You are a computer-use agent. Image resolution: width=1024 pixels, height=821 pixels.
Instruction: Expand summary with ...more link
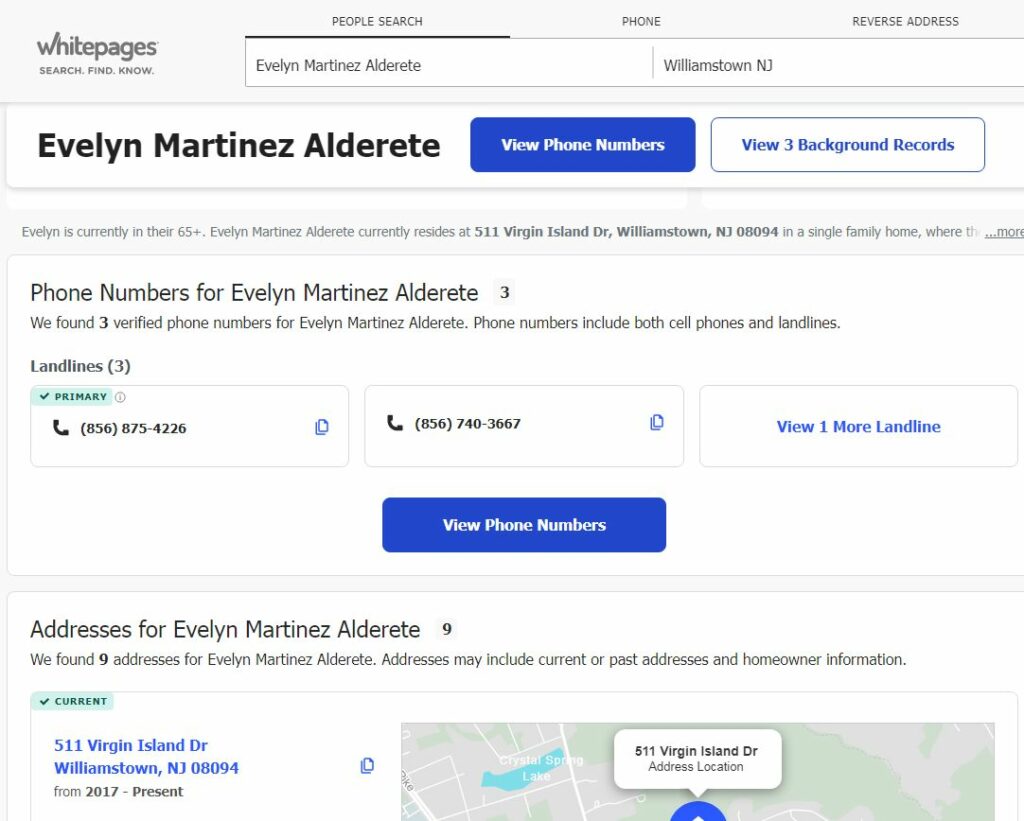[1004, 232]
